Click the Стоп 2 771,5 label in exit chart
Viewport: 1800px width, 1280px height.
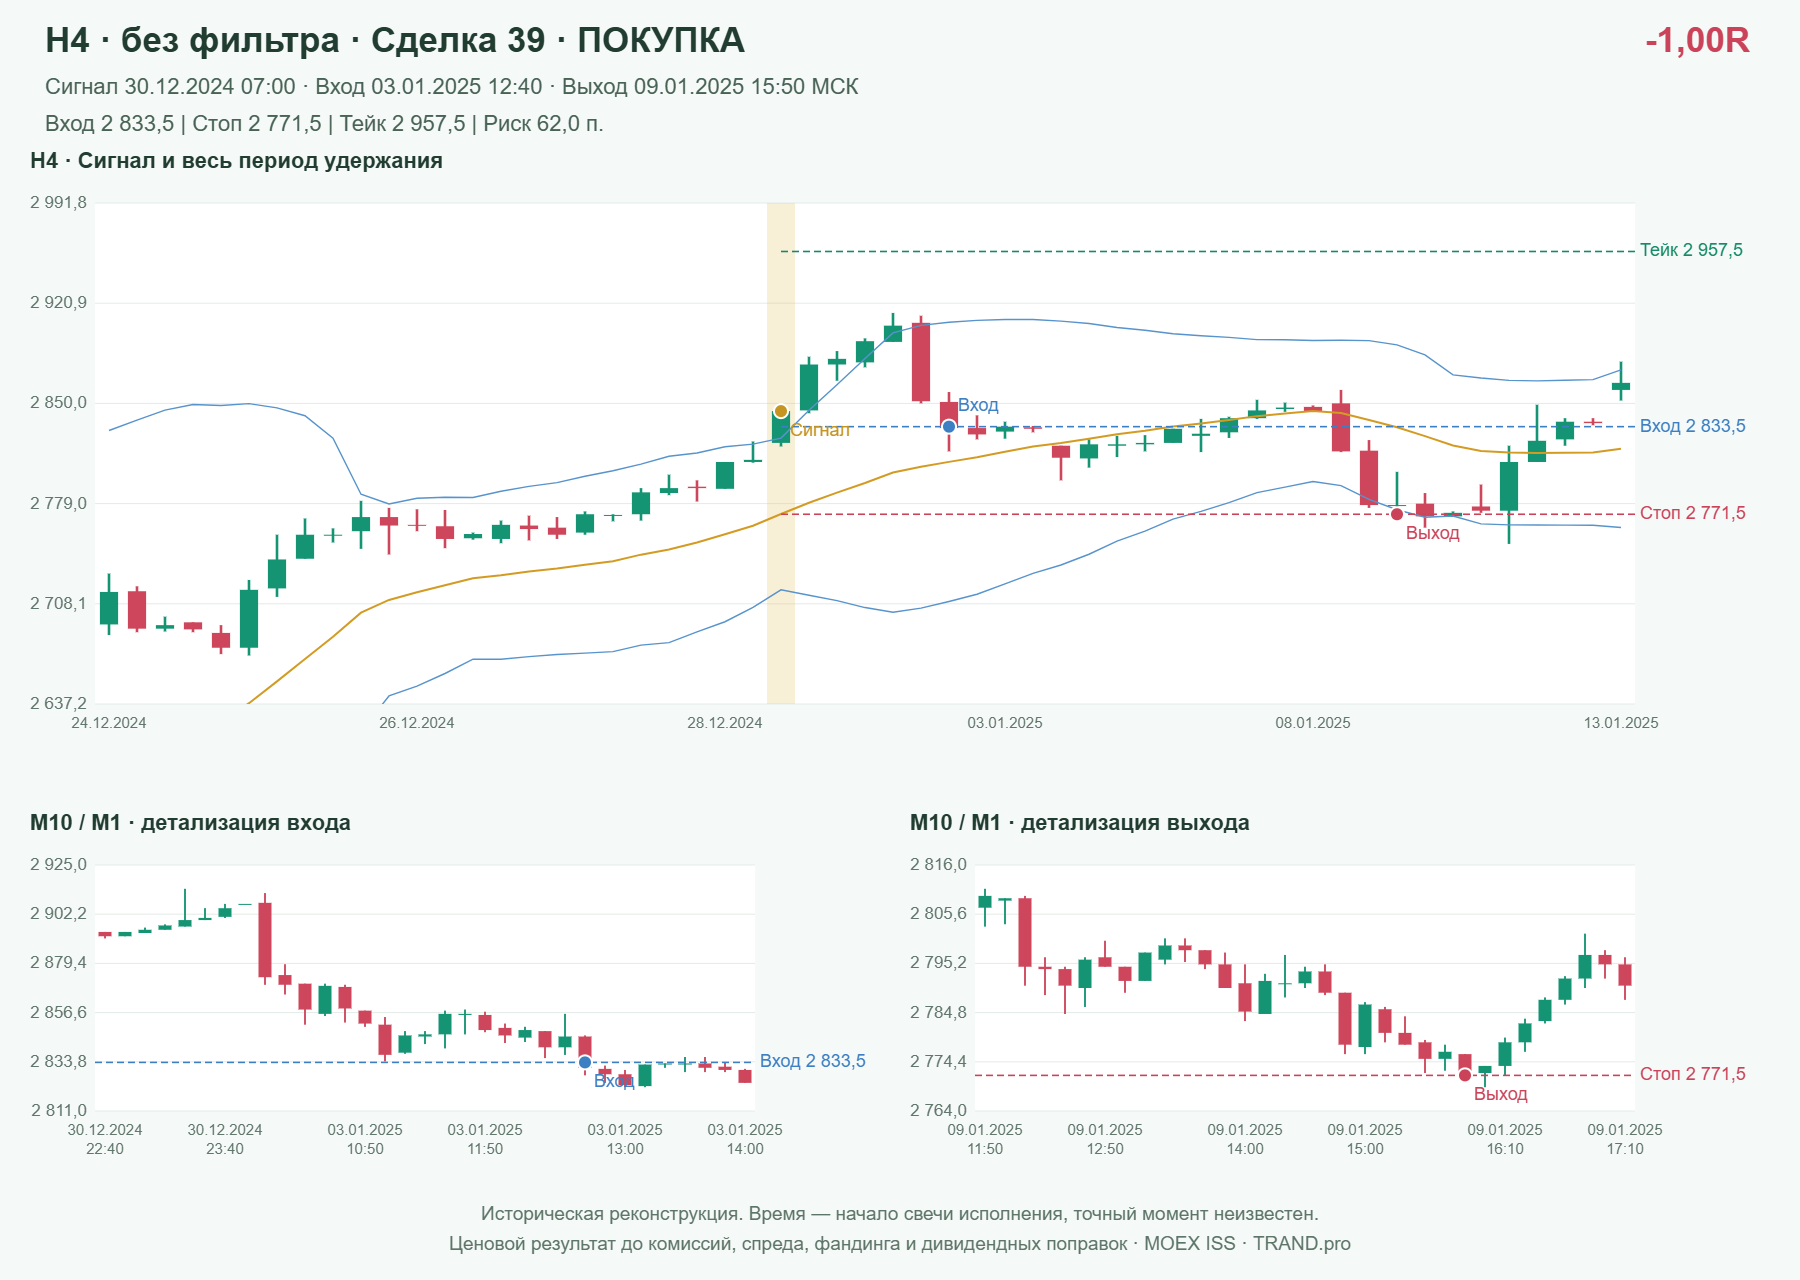[1693, 1074]
